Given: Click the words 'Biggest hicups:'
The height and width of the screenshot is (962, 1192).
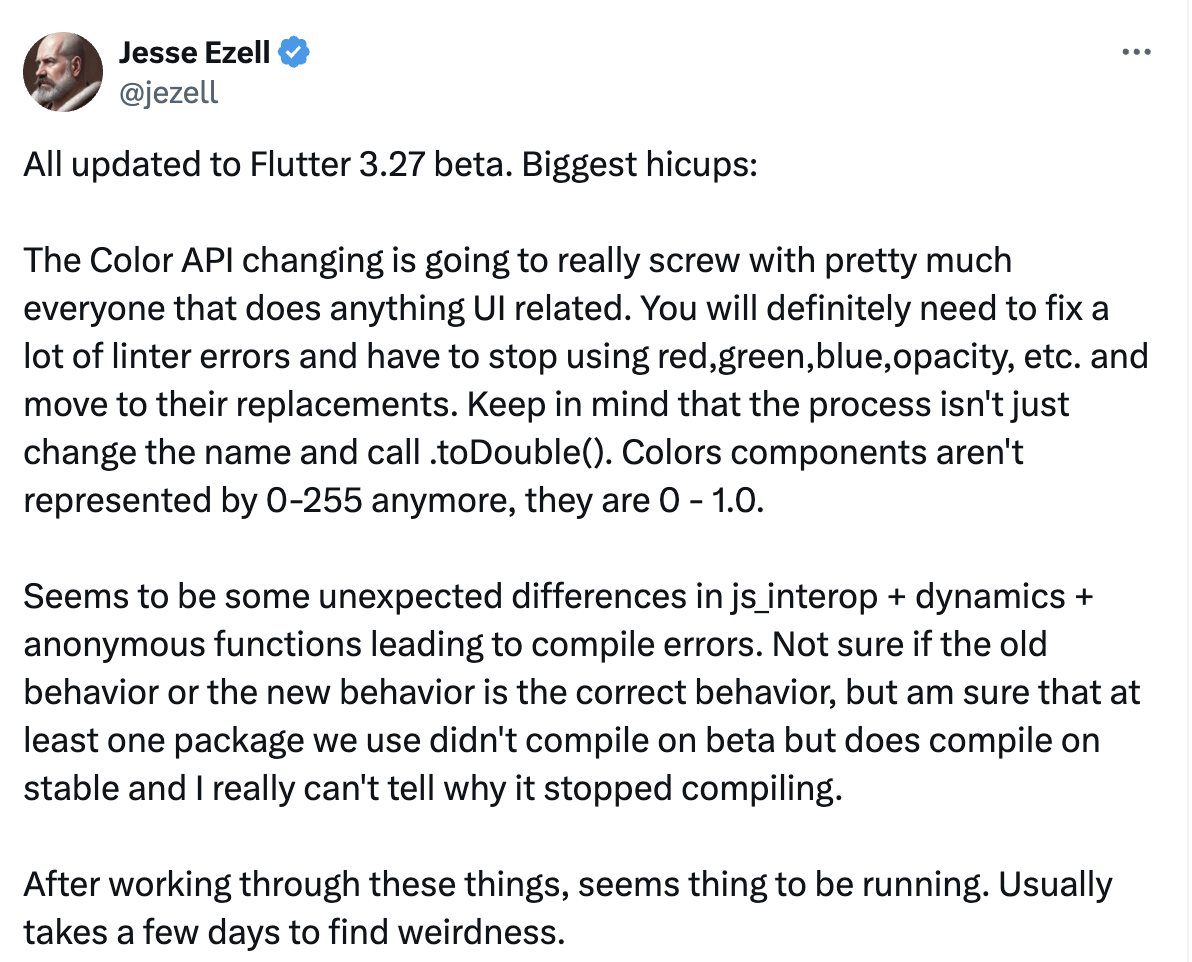Looking at the screenshot, I should 640,164.
